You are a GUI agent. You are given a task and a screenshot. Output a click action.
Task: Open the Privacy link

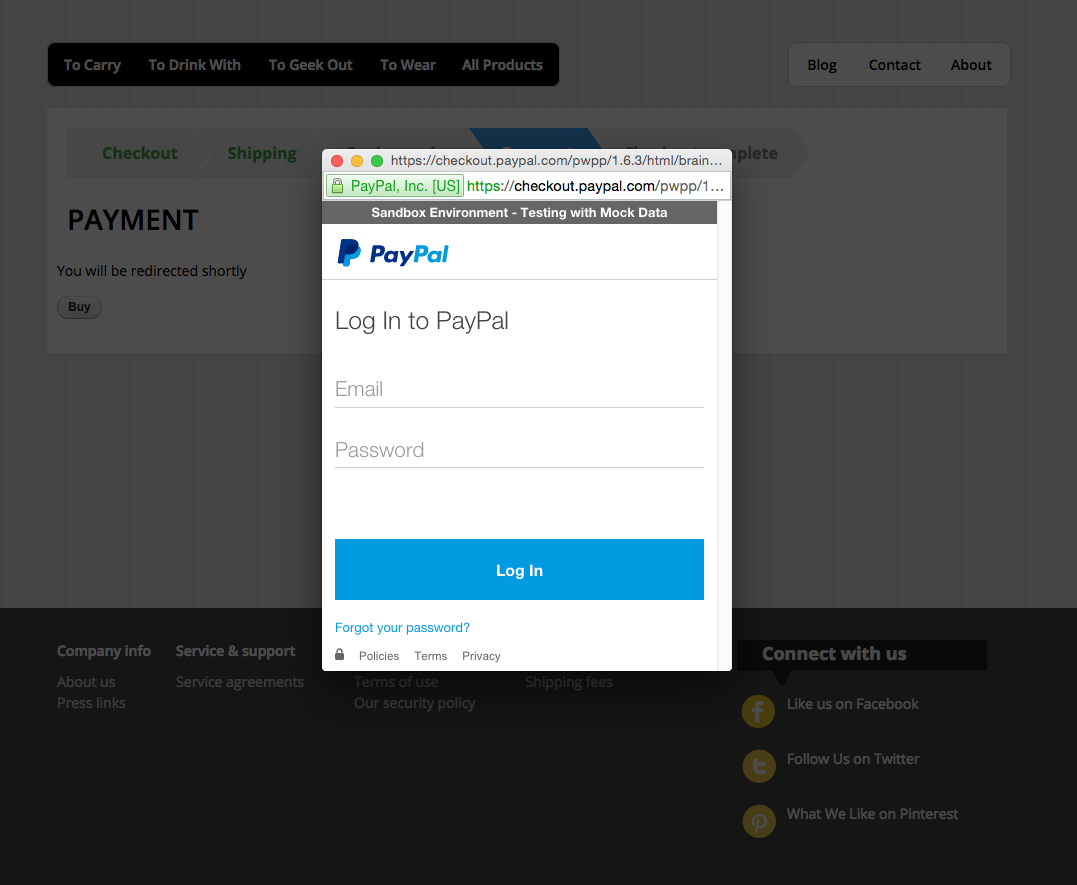tap(481, 656)
